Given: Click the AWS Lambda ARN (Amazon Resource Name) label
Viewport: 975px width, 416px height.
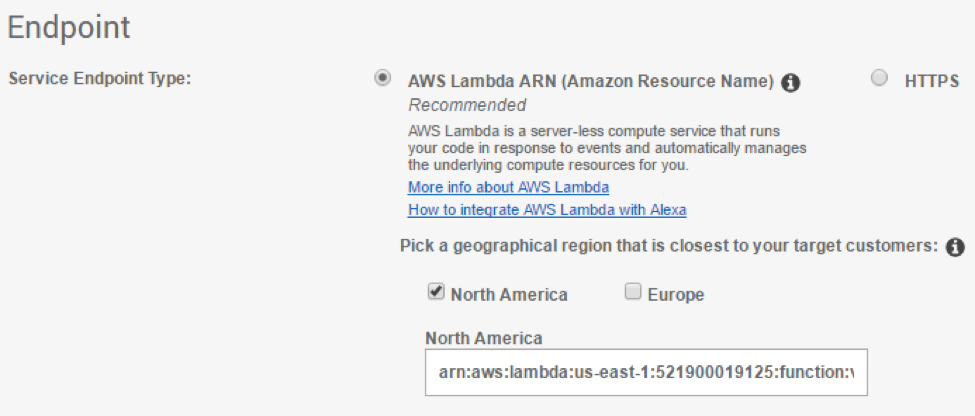Looking at the screenshot, I should tap(590, 82).
